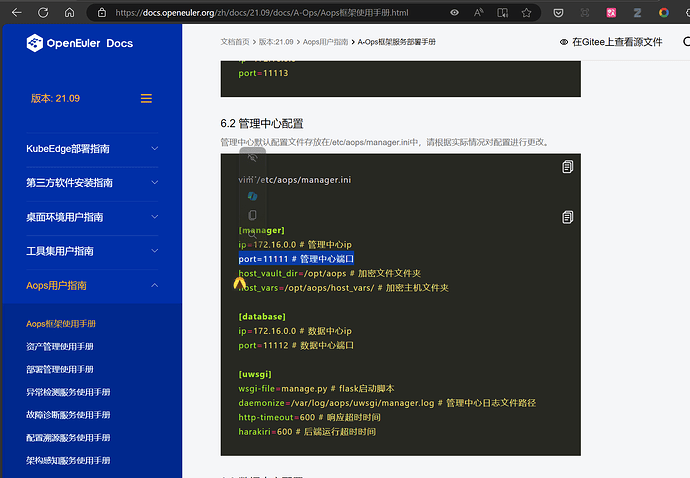Open the version 21.09 hamburger menu
Image resolution: width=690 pixels, height=478 pixels.
pyautogui.click(x=146, y=98)
